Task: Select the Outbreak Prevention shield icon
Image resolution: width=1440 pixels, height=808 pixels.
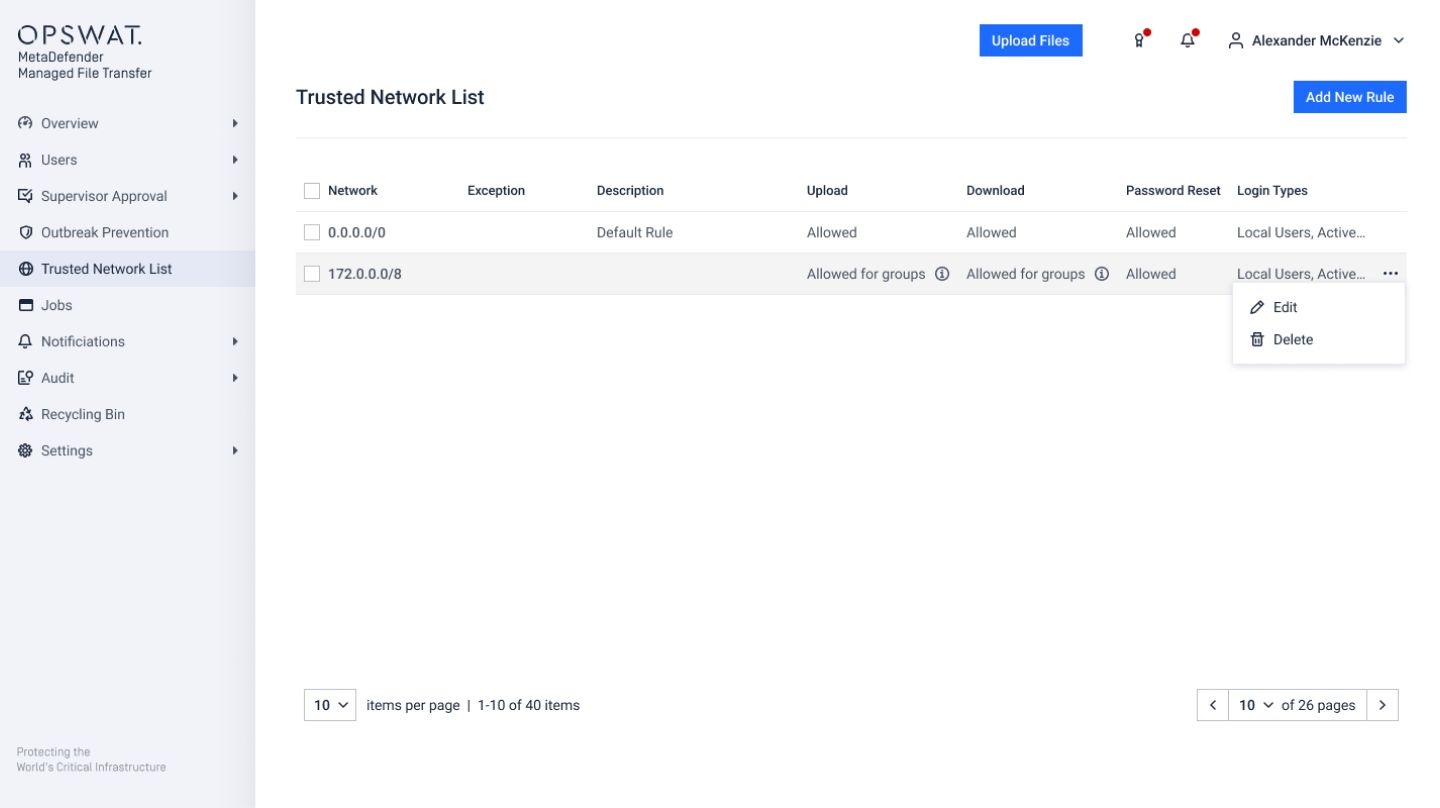Action: [22, 232]
